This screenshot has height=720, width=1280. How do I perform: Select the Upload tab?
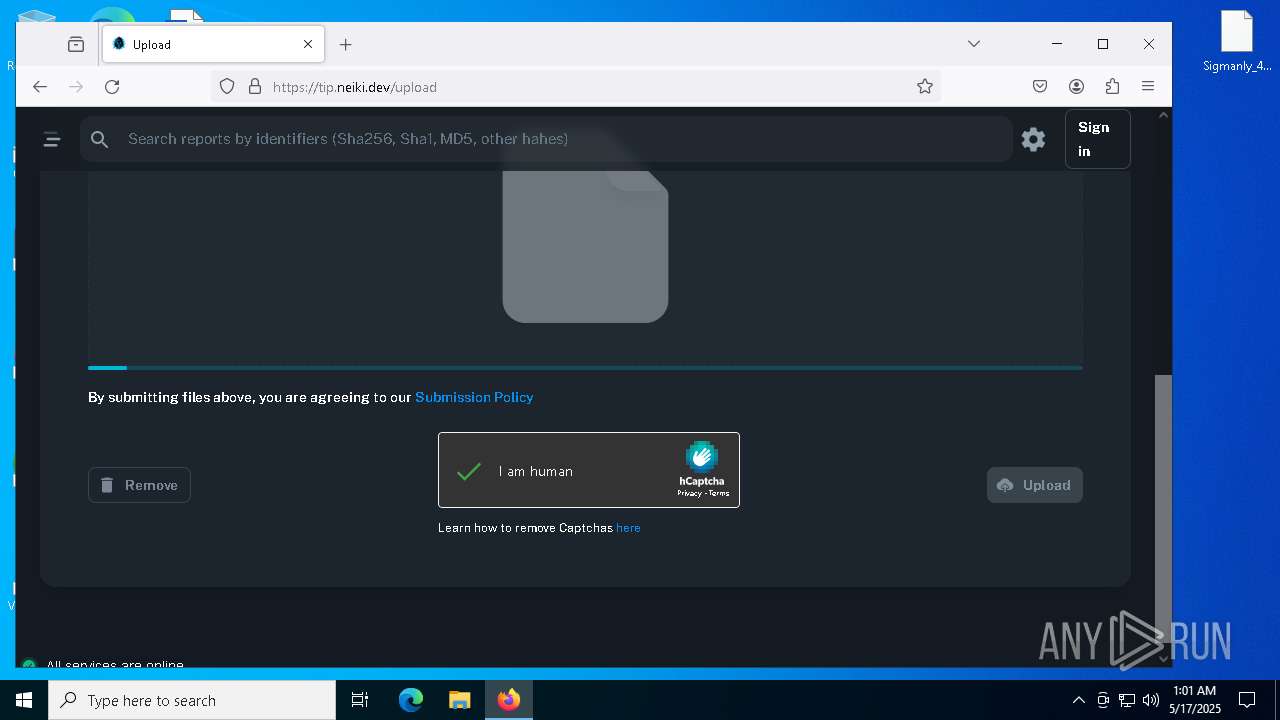(212, 44)
